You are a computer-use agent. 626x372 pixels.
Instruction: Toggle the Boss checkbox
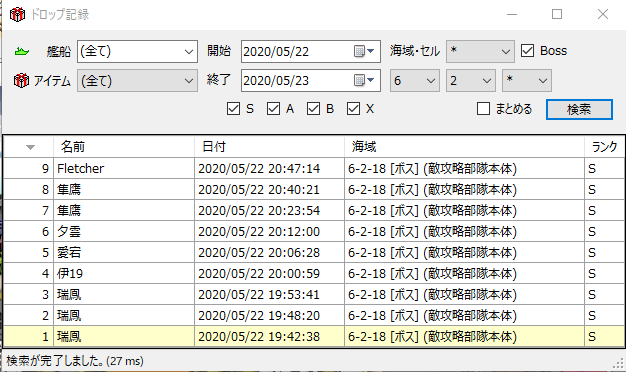[527, 51]
